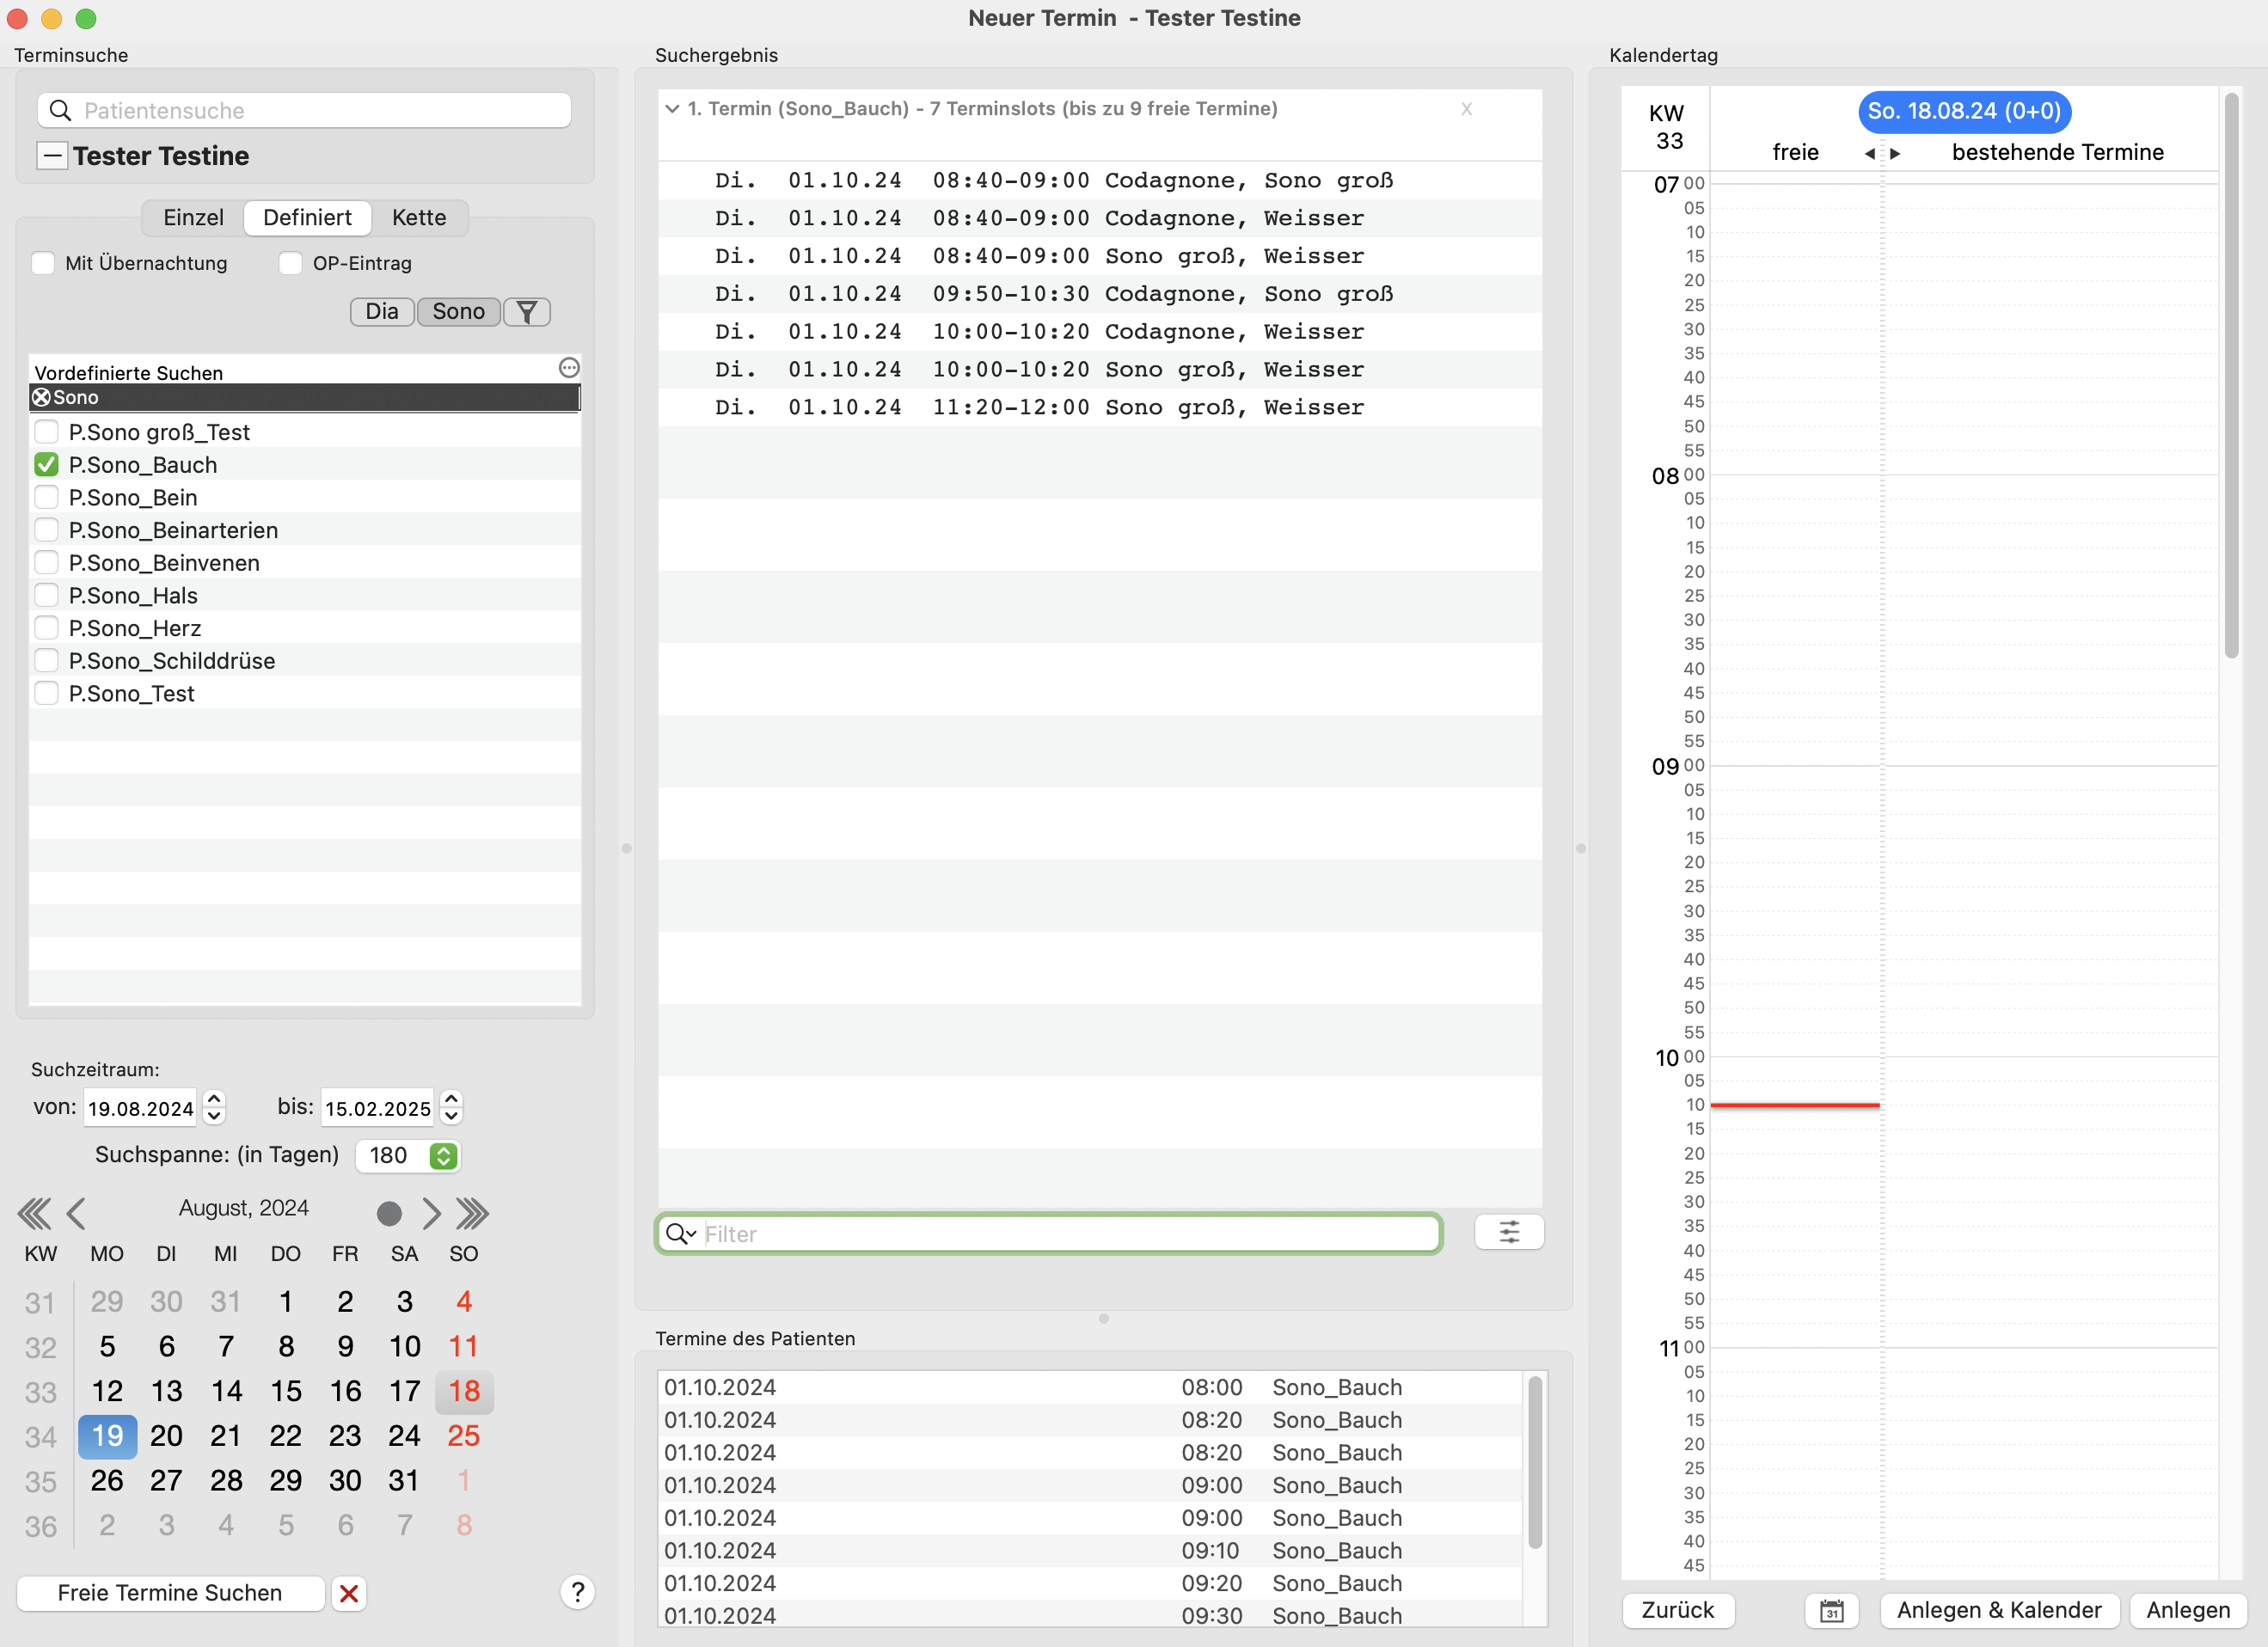
Task: Collapse the 1. Termin (Sono_Bauch) result group
Action: (672, 108)
